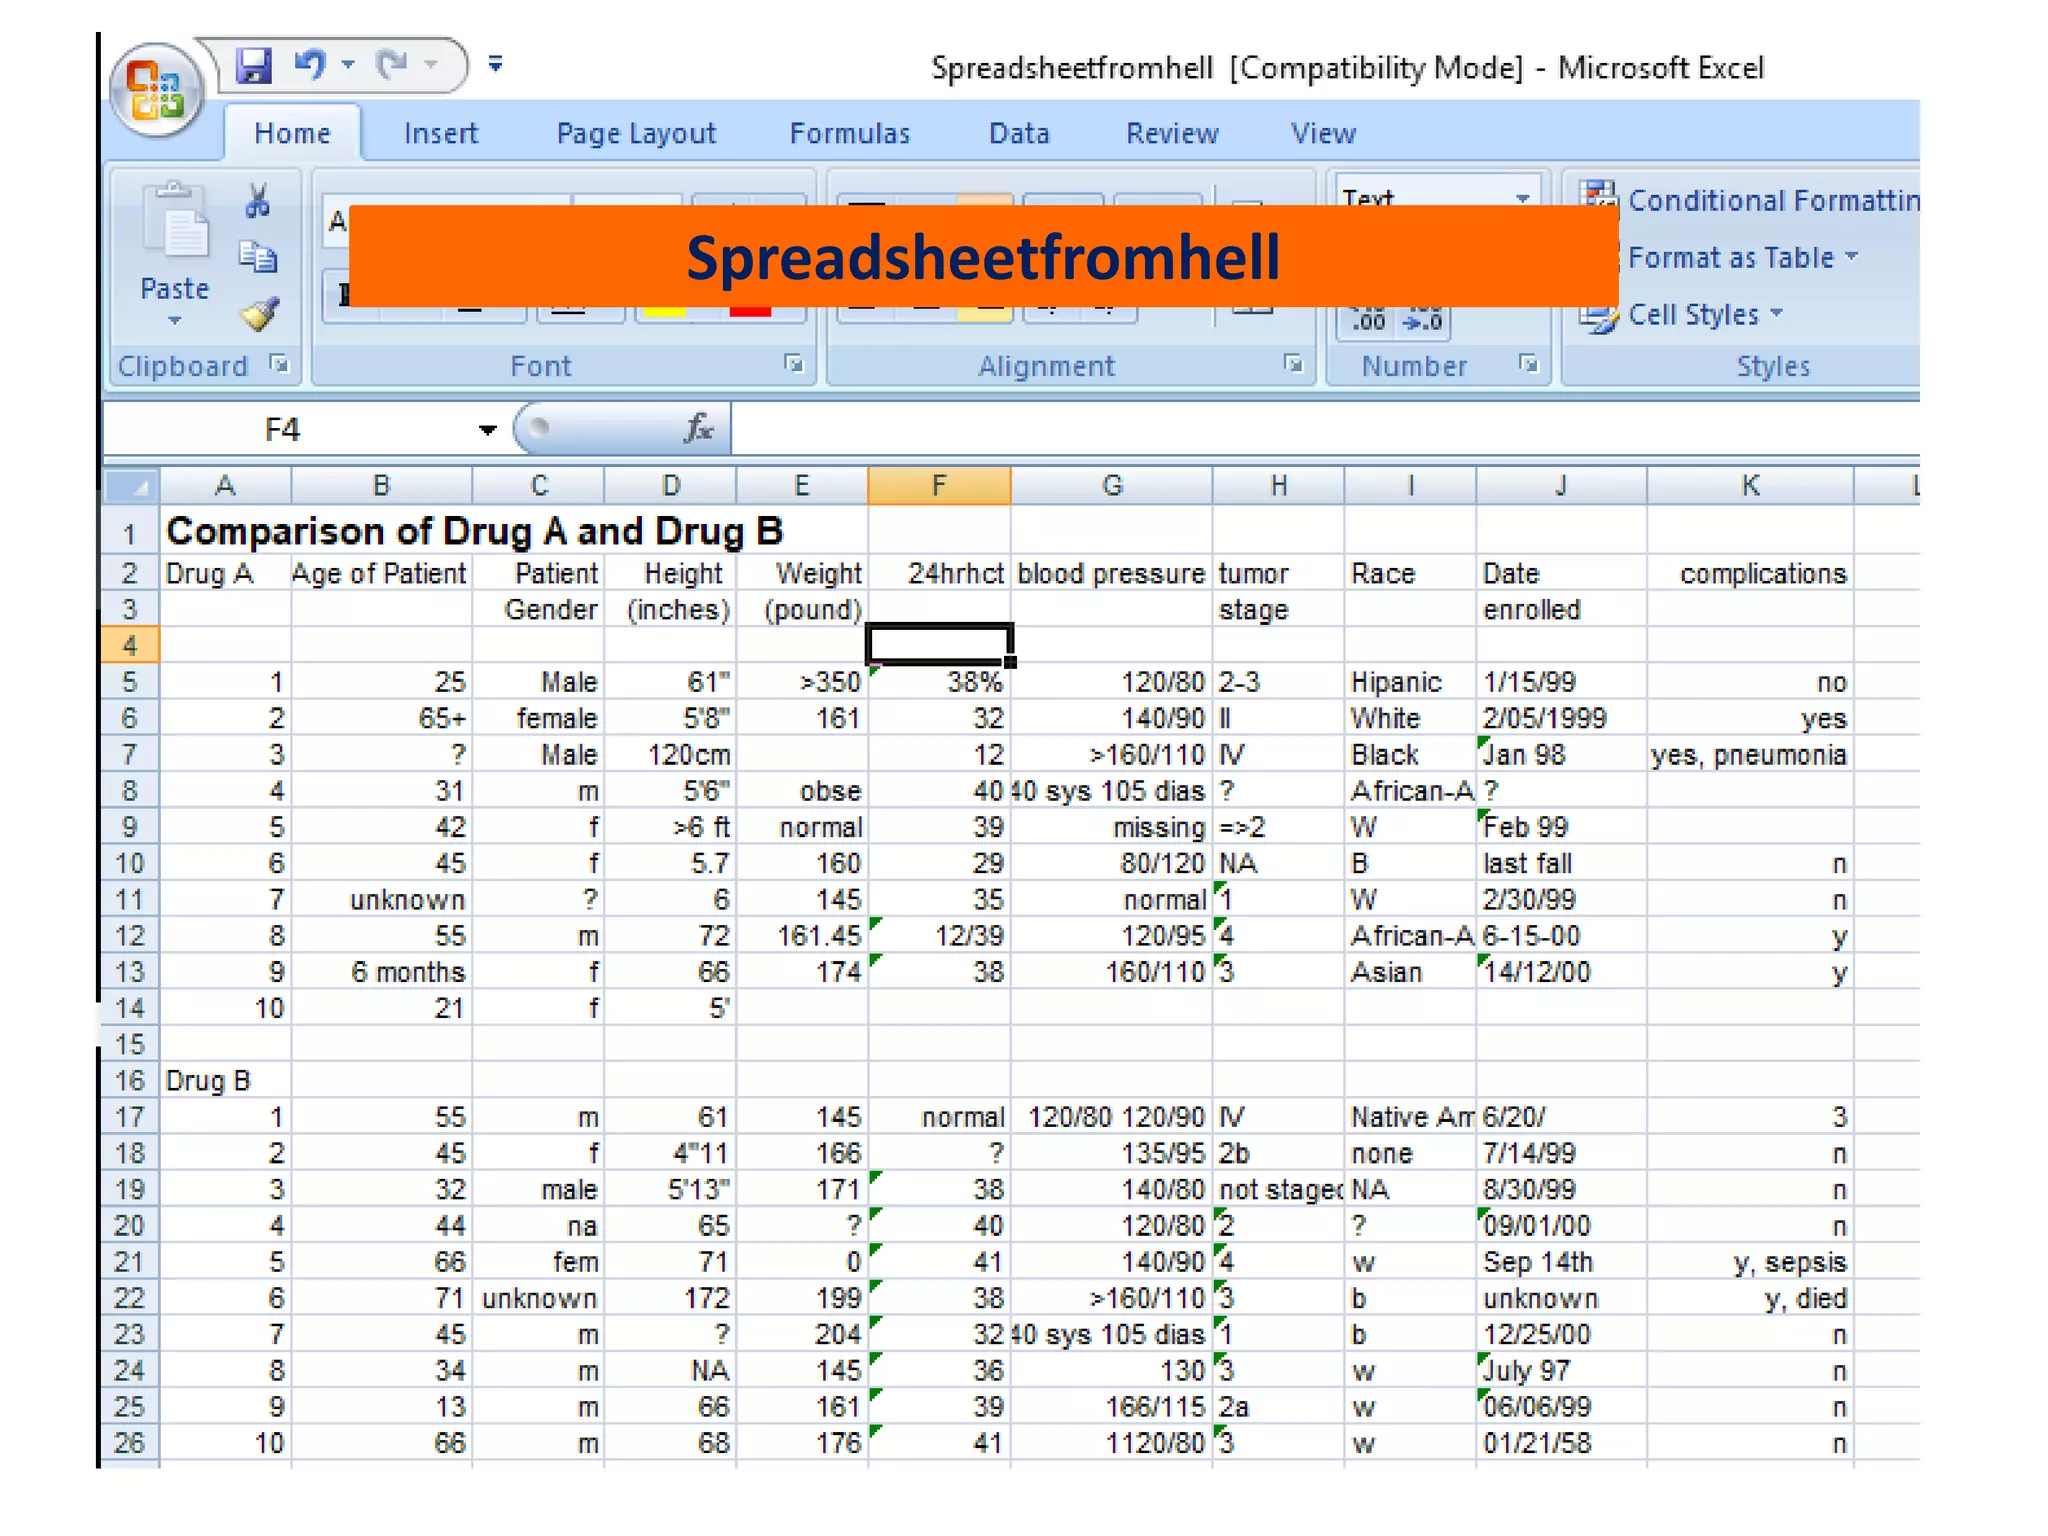Cut the selection with scissors icon
The width and height of the screenshot is (2048, 1536).
point(258,201)
